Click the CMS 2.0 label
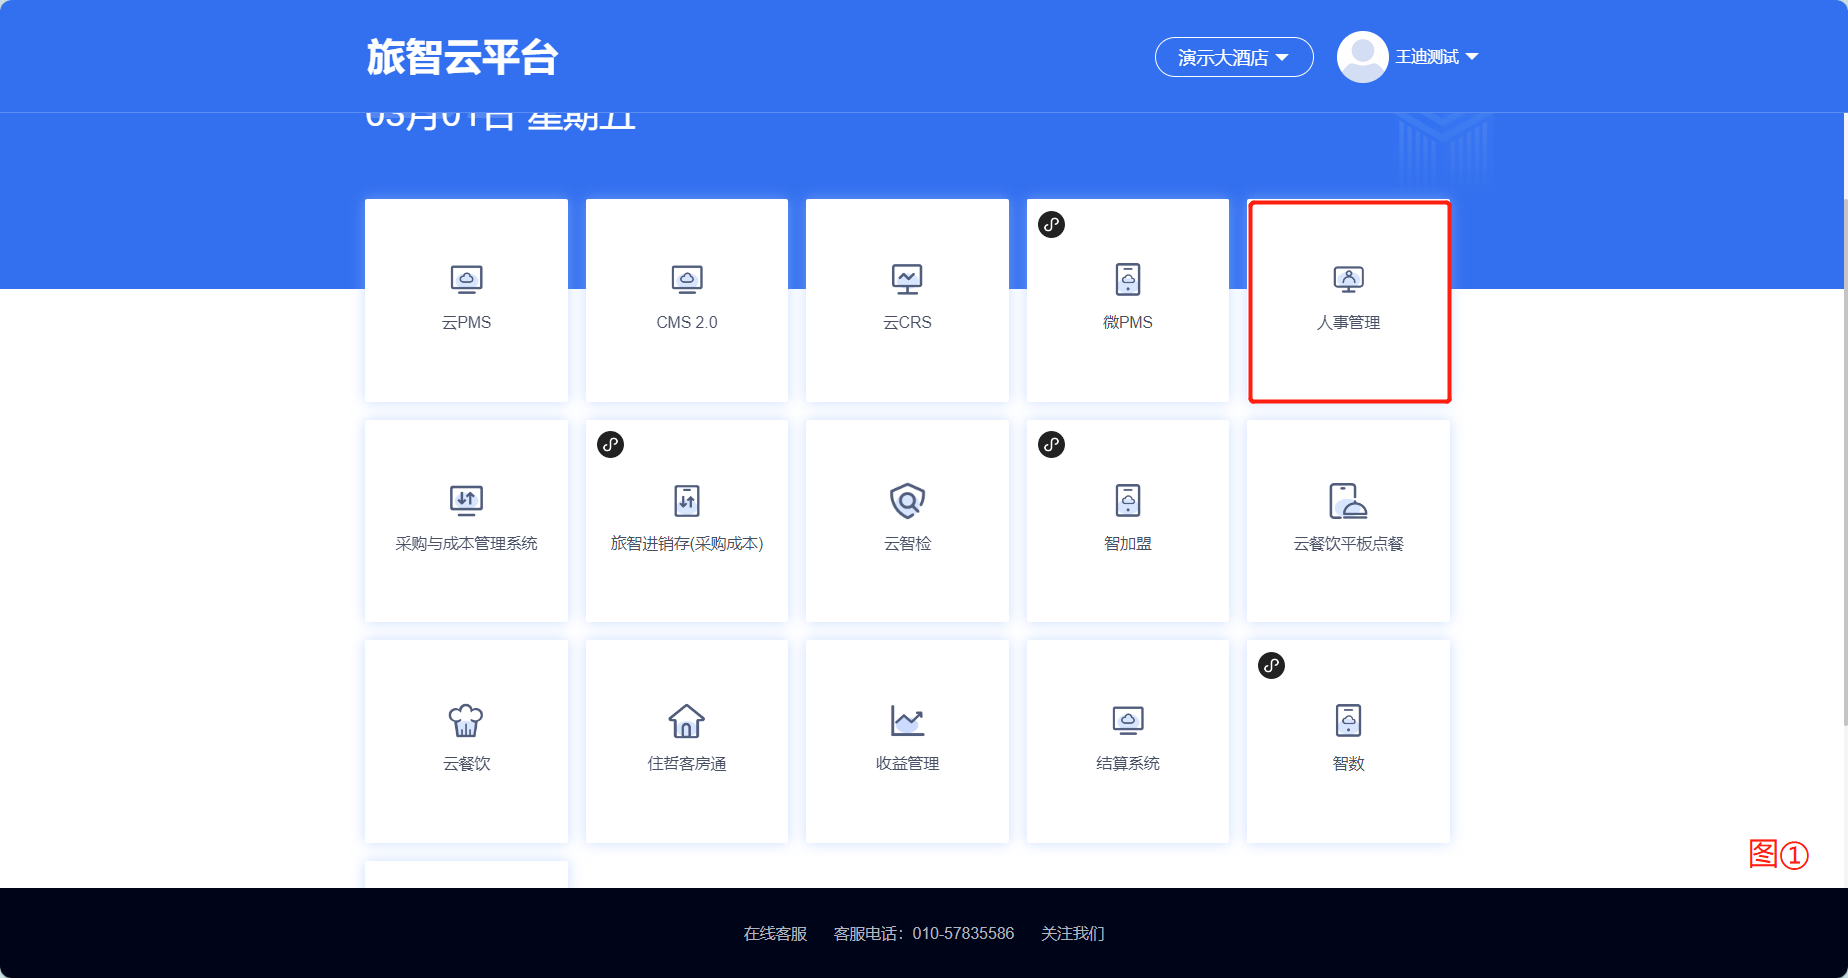The image size is (1848, 978). tap(687, 322)
